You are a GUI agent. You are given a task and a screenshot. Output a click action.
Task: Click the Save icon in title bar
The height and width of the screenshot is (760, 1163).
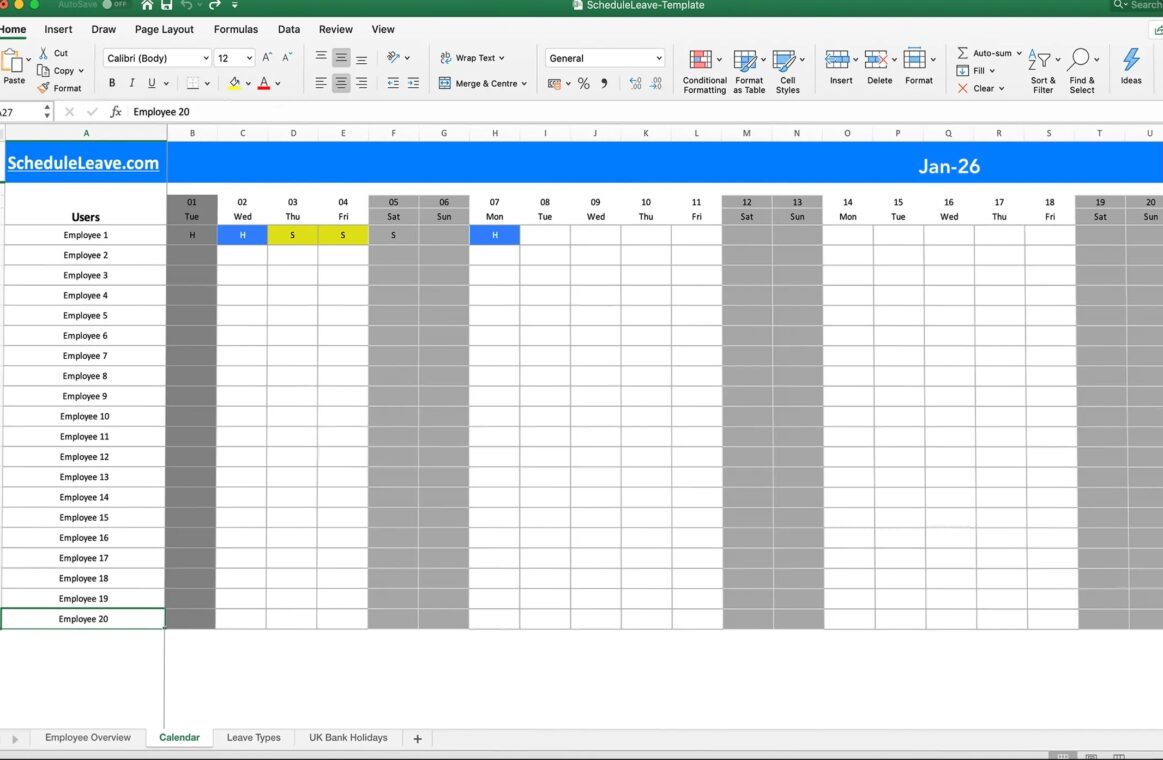click(x=166, y=5)
